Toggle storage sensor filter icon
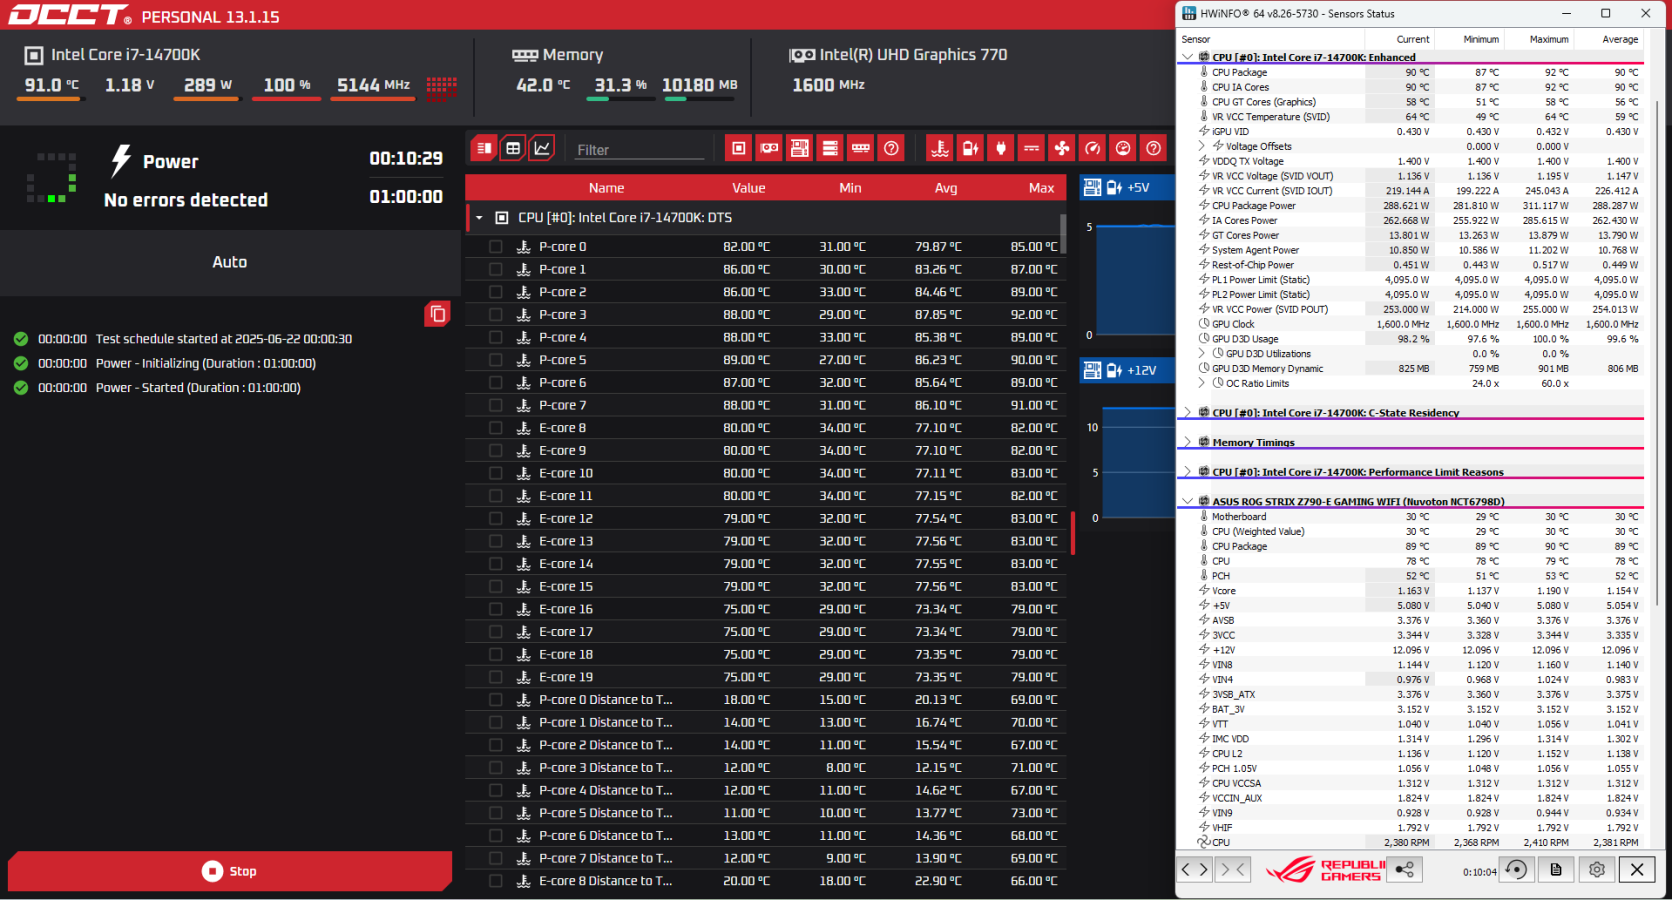Viewport: 1672px width, 900px height. tap(830, 148)
